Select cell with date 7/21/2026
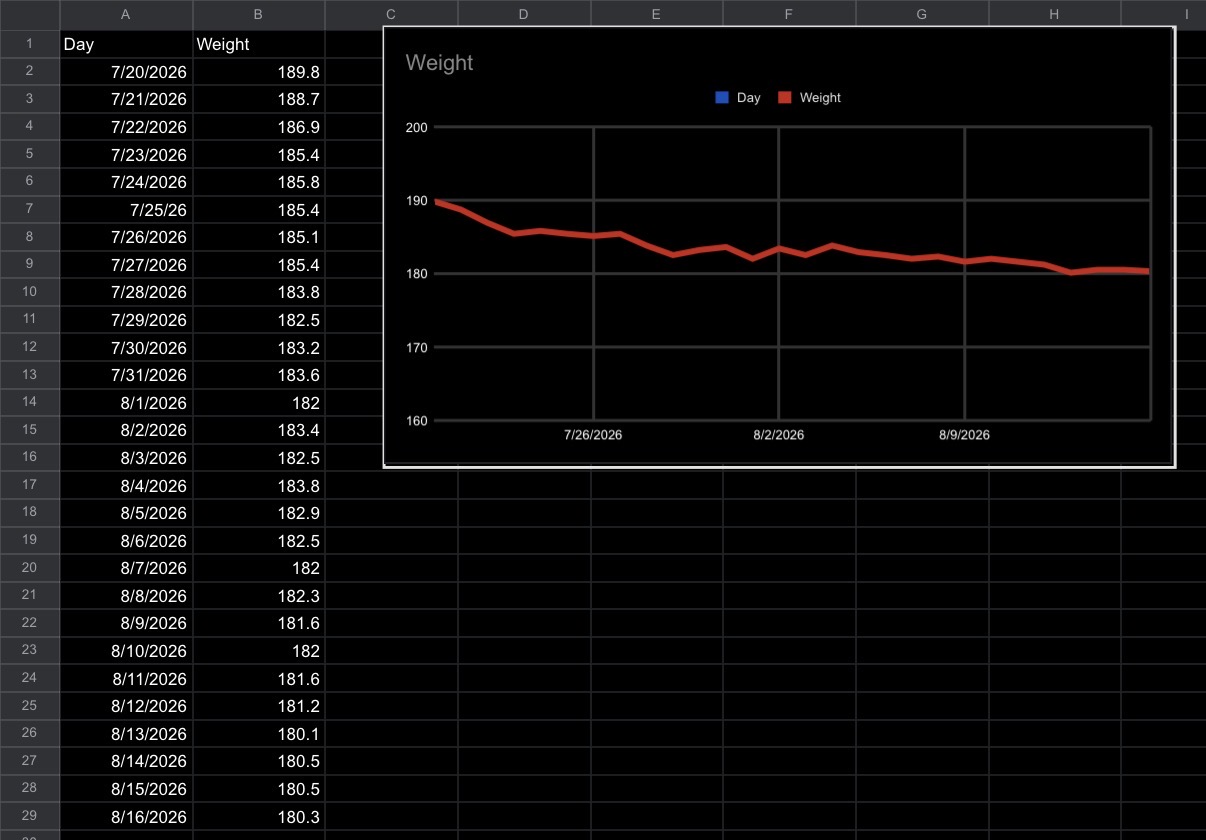This screenshot has height=840, width=1206. 126,99
